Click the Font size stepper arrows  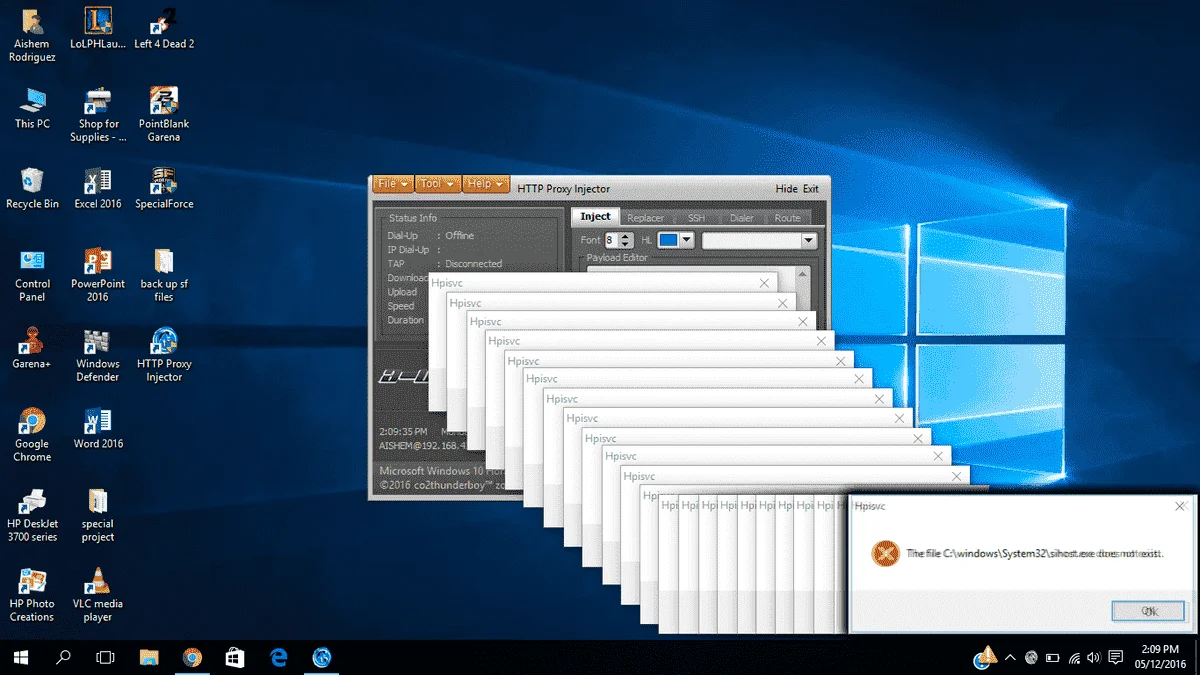[x=626, y=240]
